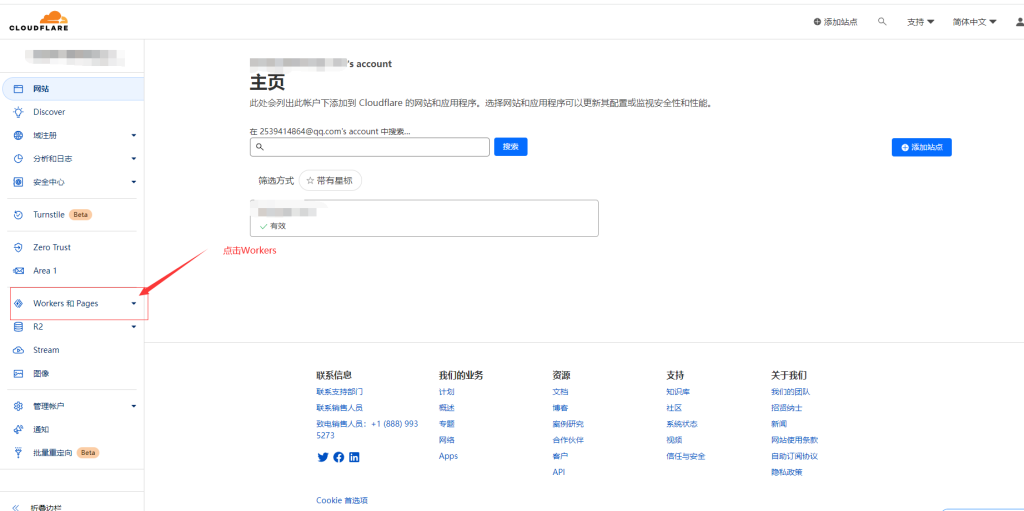Open Stream from the sidebar
The width and height of the screenshot is (1024, 511).
click(46, 350)
